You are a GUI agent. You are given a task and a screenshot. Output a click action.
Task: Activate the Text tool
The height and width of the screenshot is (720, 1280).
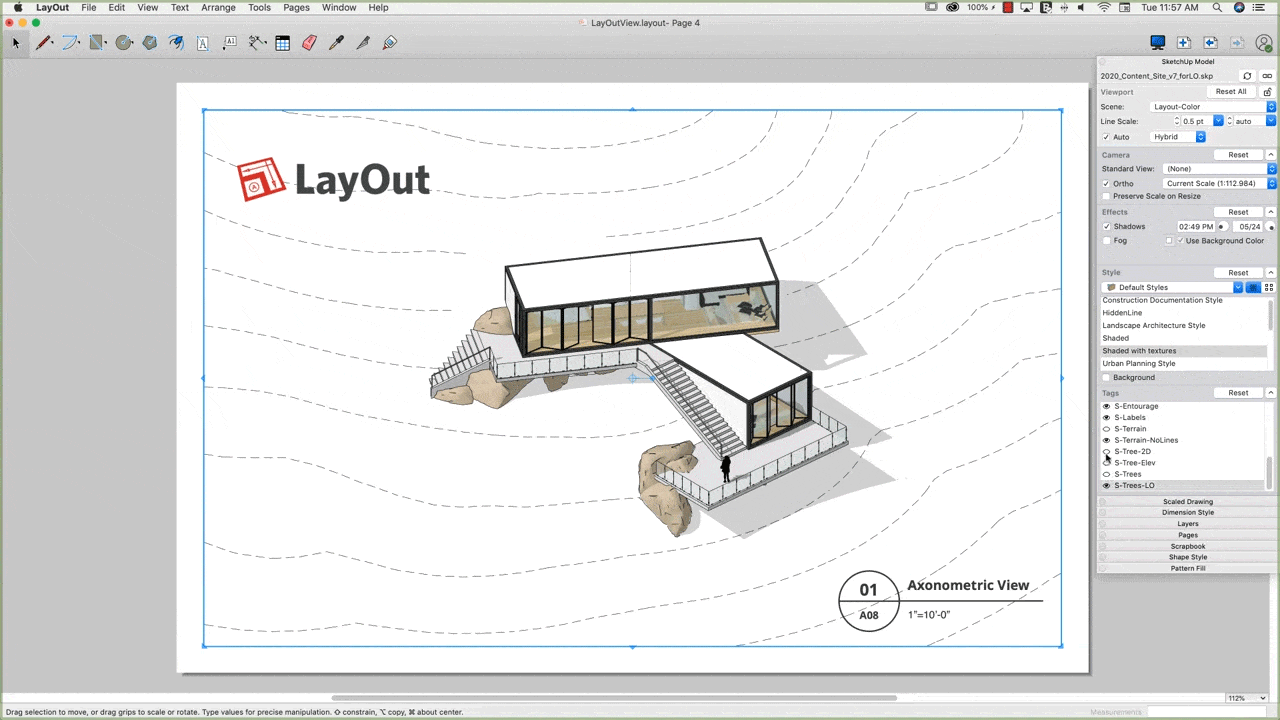tap(202, 42)
